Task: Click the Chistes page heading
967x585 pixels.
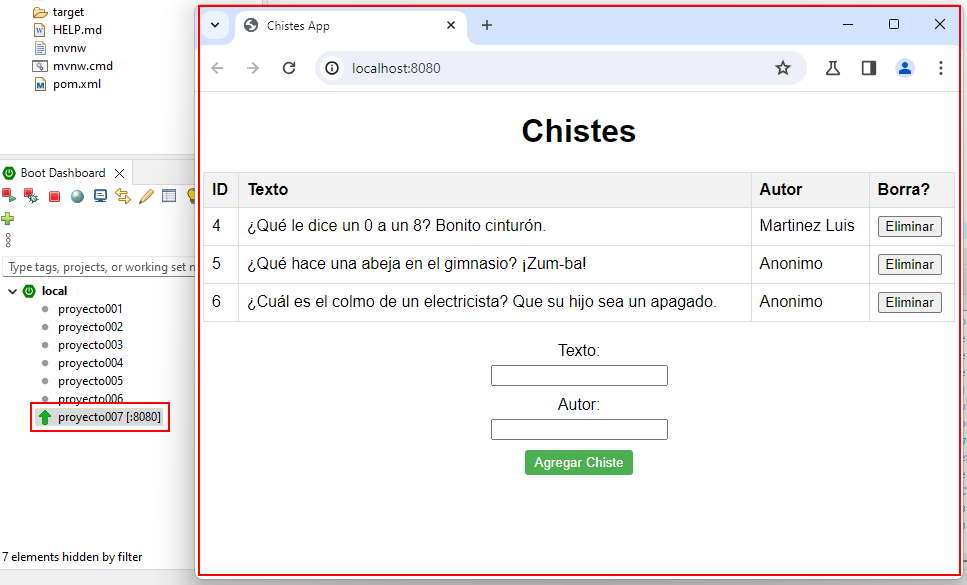Action: click(578, 131)
